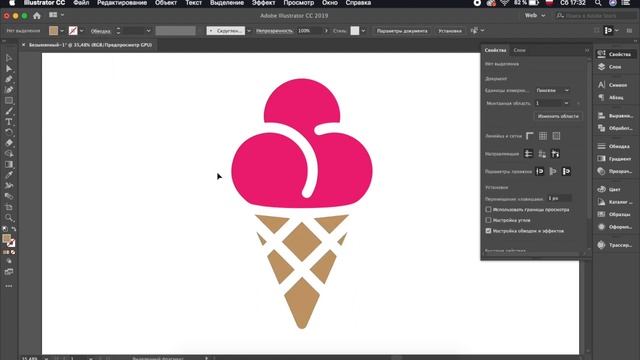Click the Home icon in title bar
The width and height of the screenshot is (640, 360).
point(37,16)
